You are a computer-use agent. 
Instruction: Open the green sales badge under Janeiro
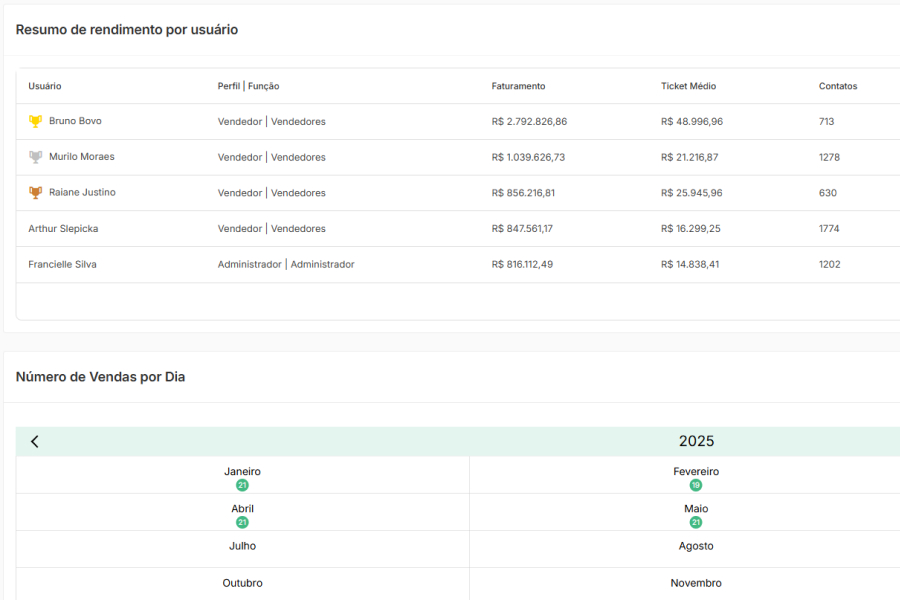click(243, 483)
